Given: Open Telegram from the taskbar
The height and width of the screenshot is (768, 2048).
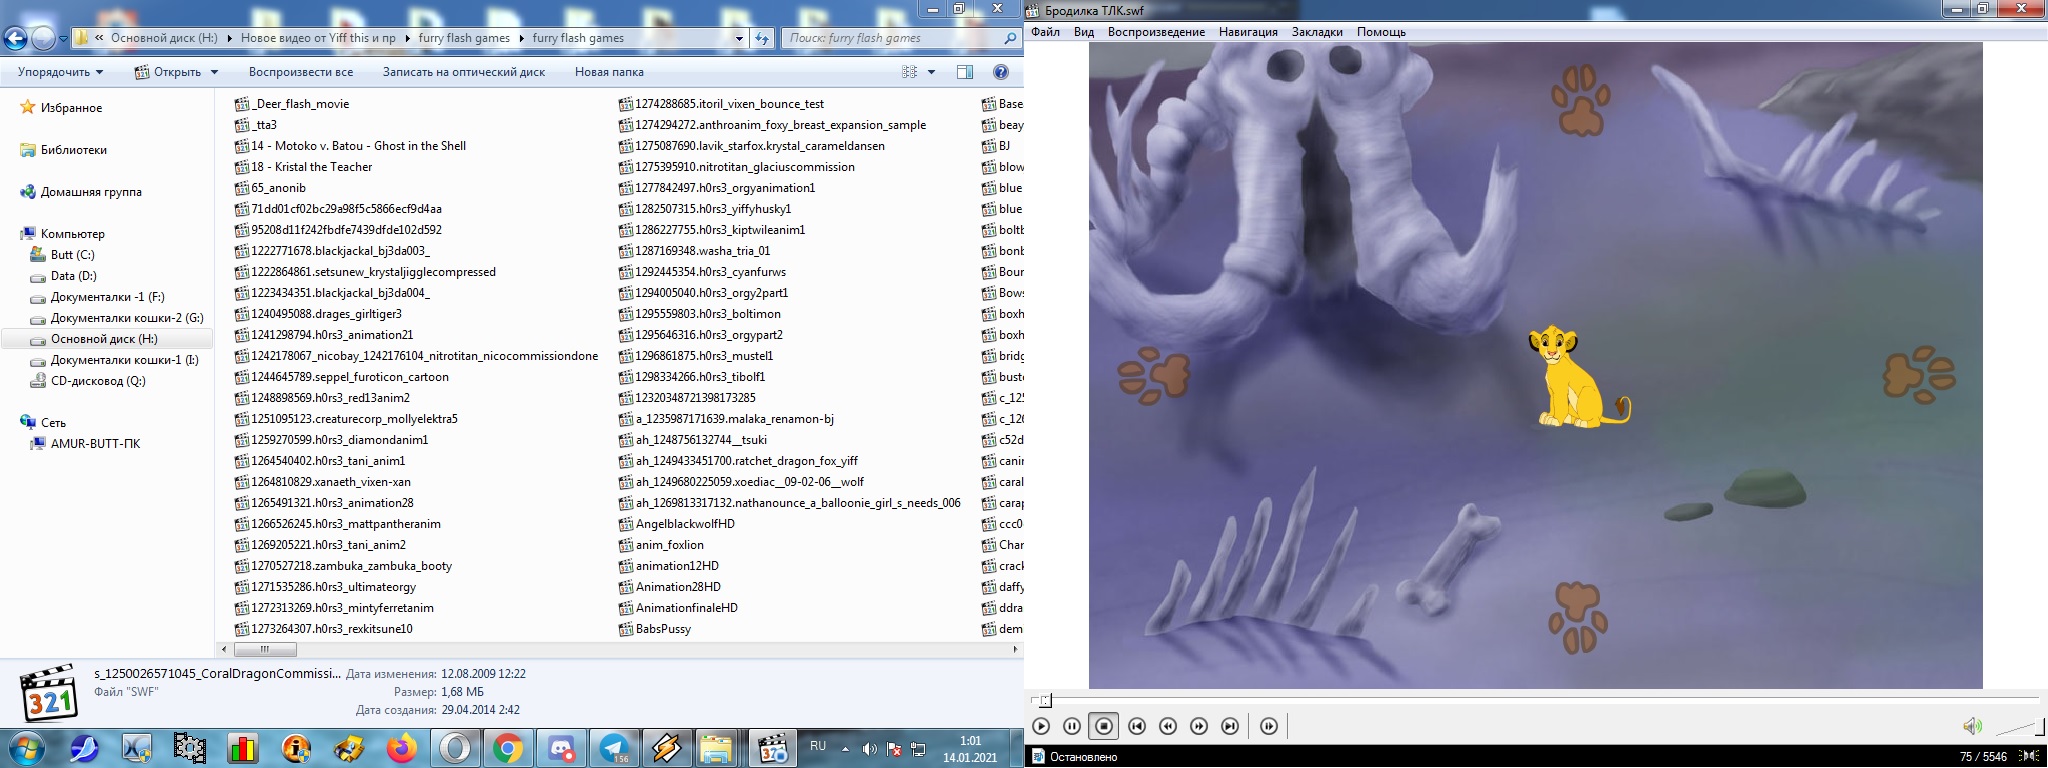Looking at the screenshot, I should pos(614,748).
